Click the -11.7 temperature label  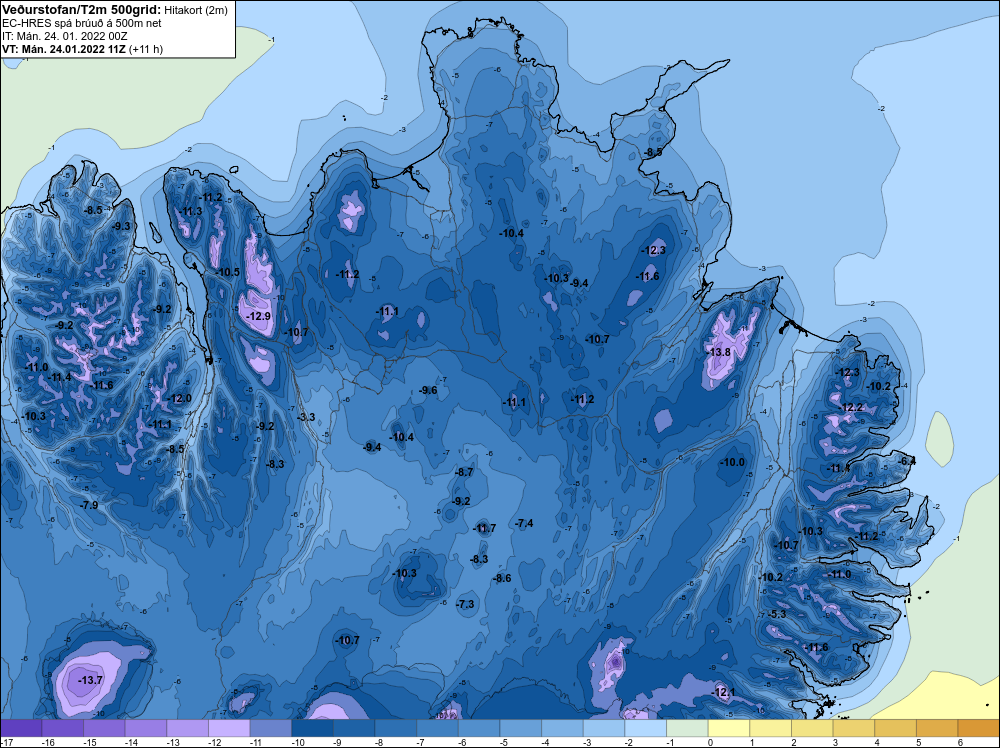(x=484, y=529)
